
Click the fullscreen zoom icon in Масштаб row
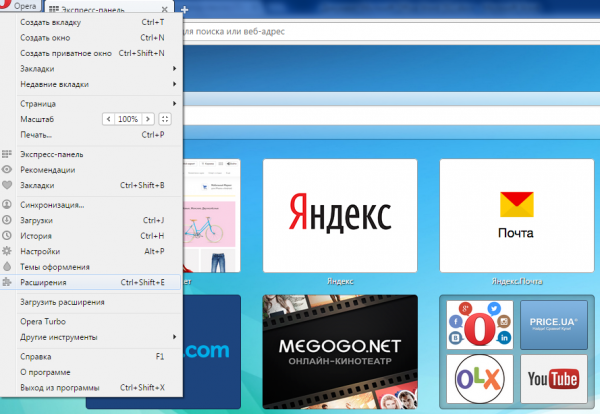(x=165, y=119)
